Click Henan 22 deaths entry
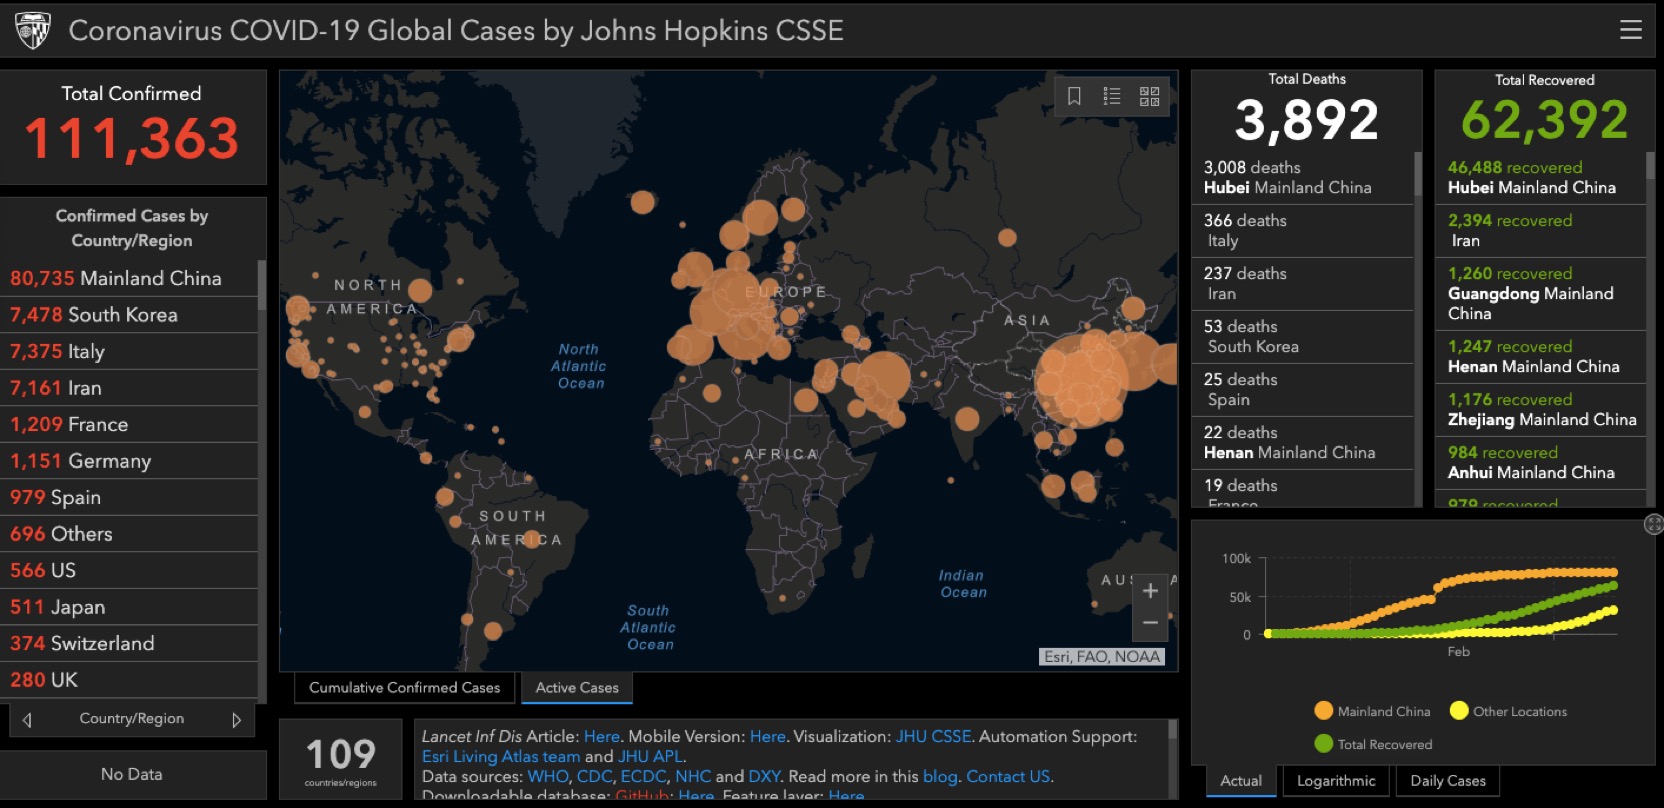Screen dimensions: 1664x808 coord(1303,443)
